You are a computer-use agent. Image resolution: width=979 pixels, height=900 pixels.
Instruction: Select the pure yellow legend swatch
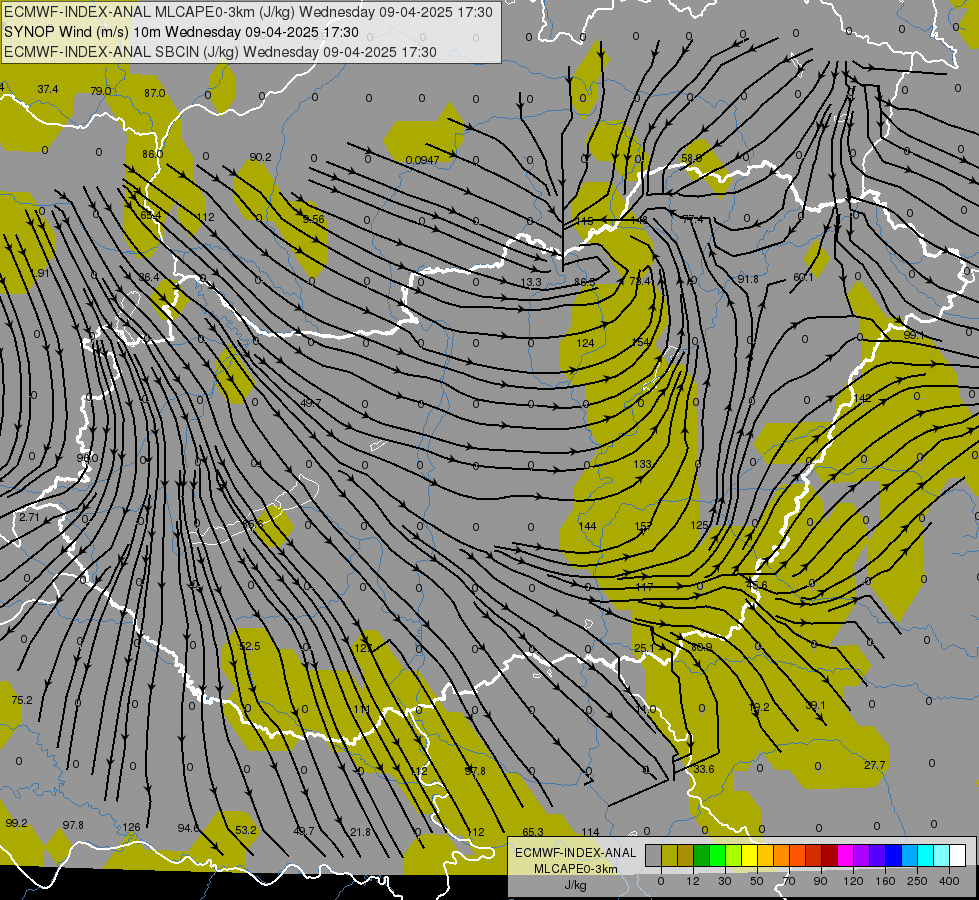coord(749,856)
